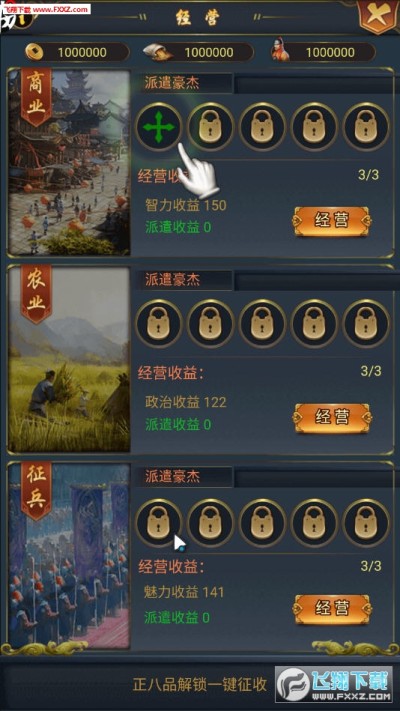The height and width of the screenshot is (711, 400).
Task: Tap the green plus slot in 商业
Action: tap(159, 127)
